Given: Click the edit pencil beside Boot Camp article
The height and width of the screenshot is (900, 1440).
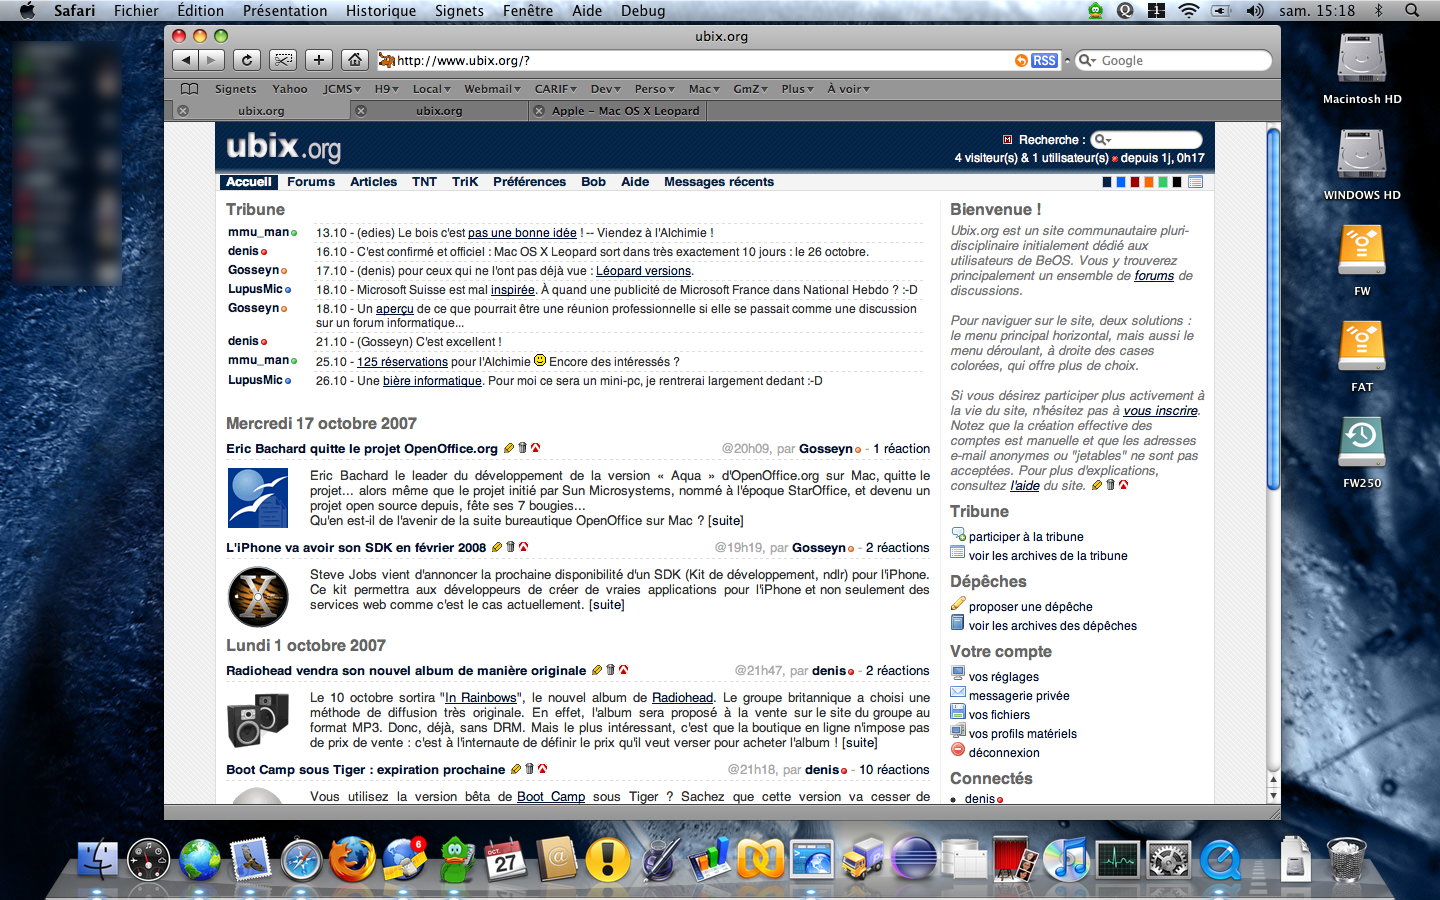Looking at the screenshot, I should [516, 769].
